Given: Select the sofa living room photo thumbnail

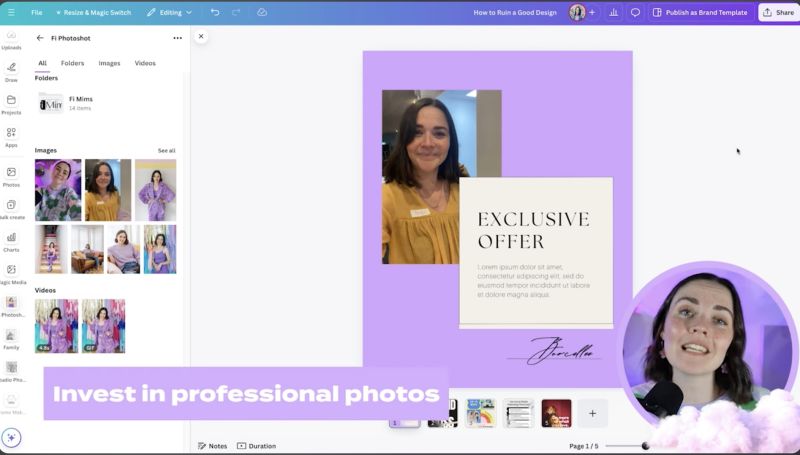Looking at the screenshot, I should coord(87,249).
